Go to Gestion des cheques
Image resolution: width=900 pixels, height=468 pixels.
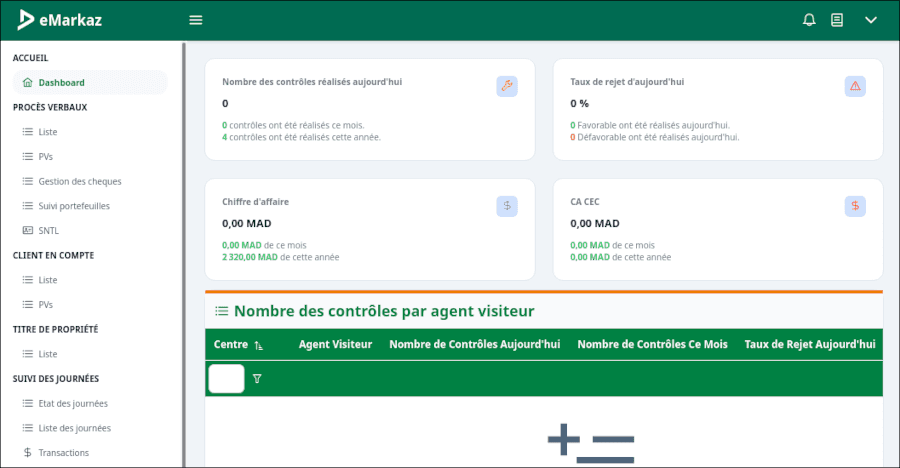[79, 181]
